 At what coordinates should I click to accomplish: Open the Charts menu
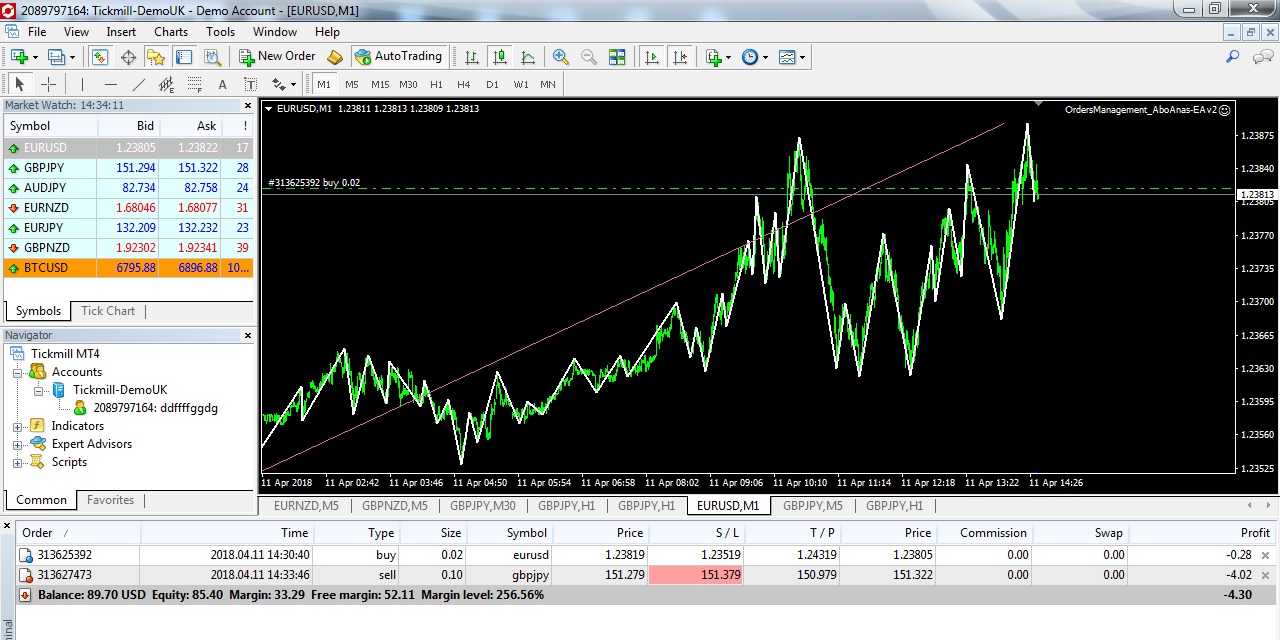(171, 32)
